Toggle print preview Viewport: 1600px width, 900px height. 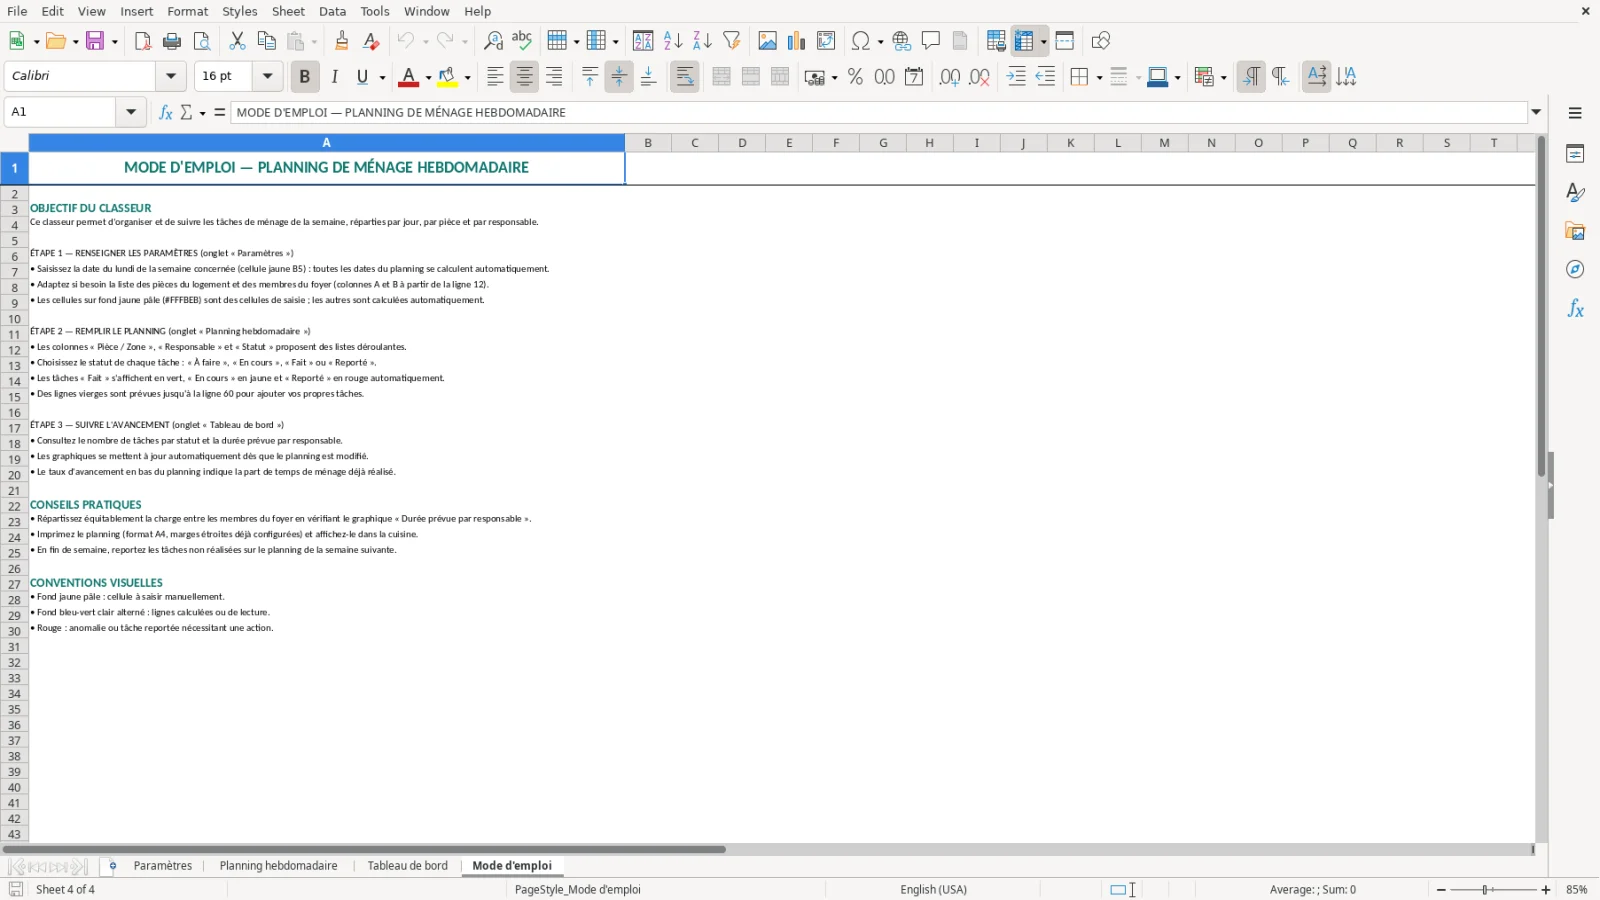(x=202, y=41)
